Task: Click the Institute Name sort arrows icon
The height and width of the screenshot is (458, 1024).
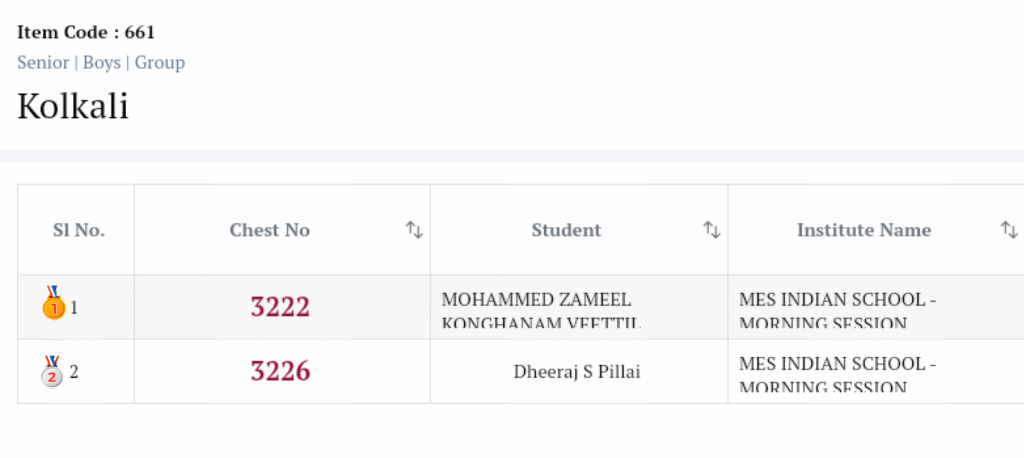Action: (x=1009, y=230)
